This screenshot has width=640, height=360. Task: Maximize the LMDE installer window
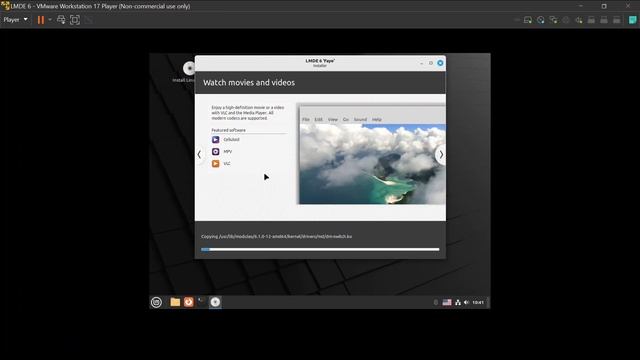[x=431, y=63]
